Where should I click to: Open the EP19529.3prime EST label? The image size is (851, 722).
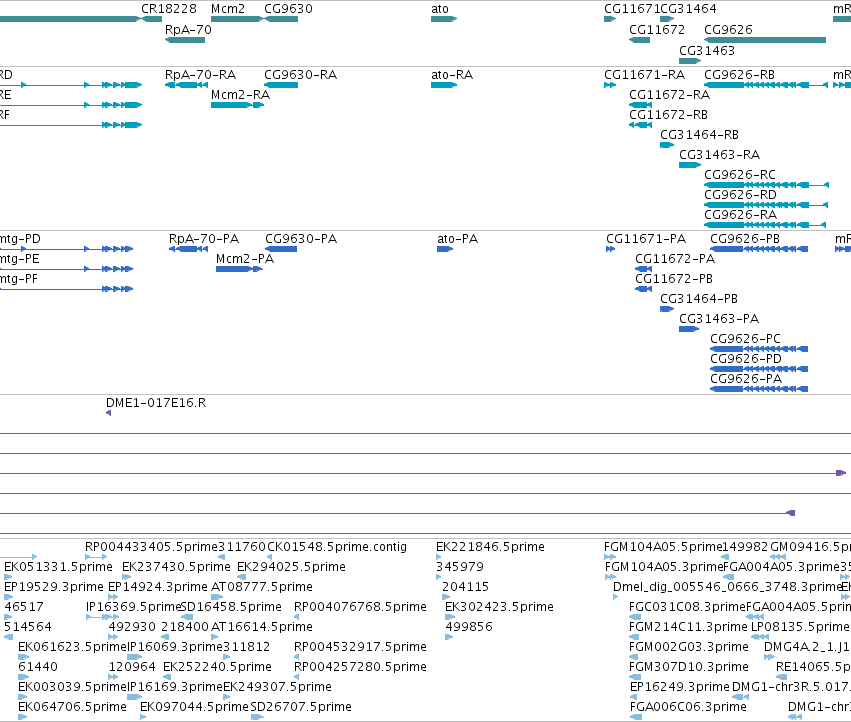[53, 587]
